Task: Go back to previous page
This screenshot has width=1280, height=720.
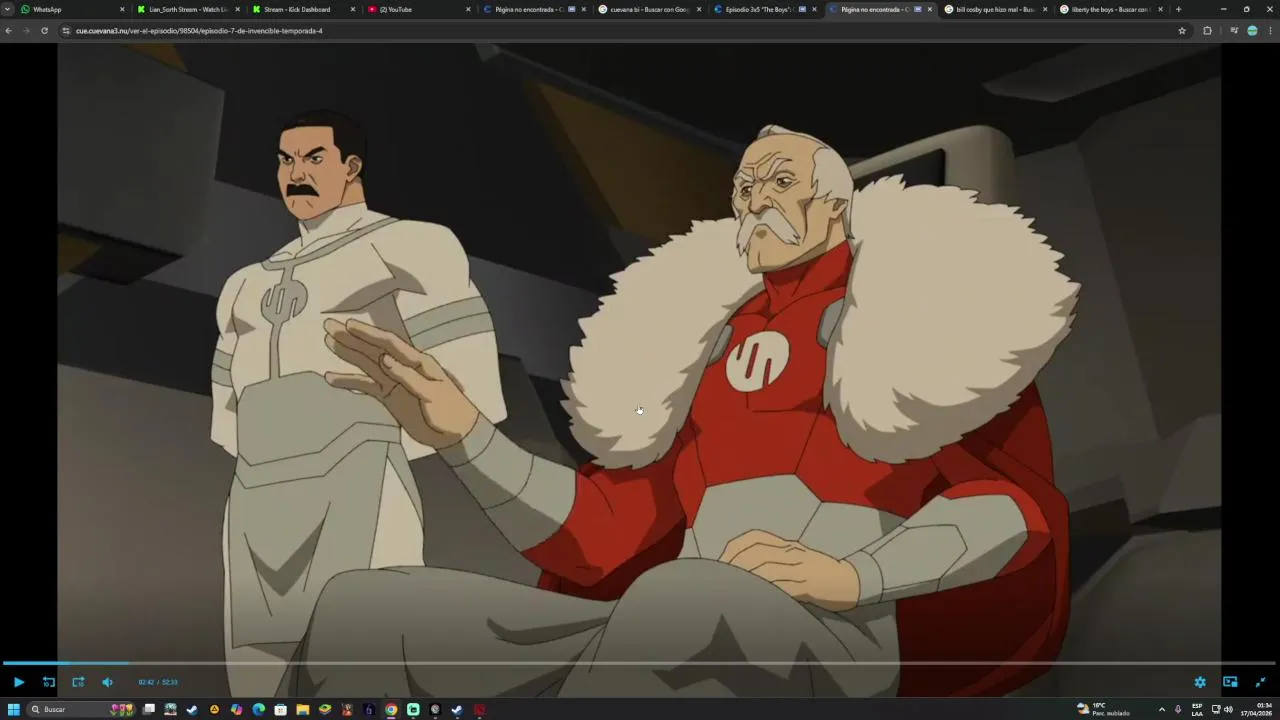Action: click(8, 31)
